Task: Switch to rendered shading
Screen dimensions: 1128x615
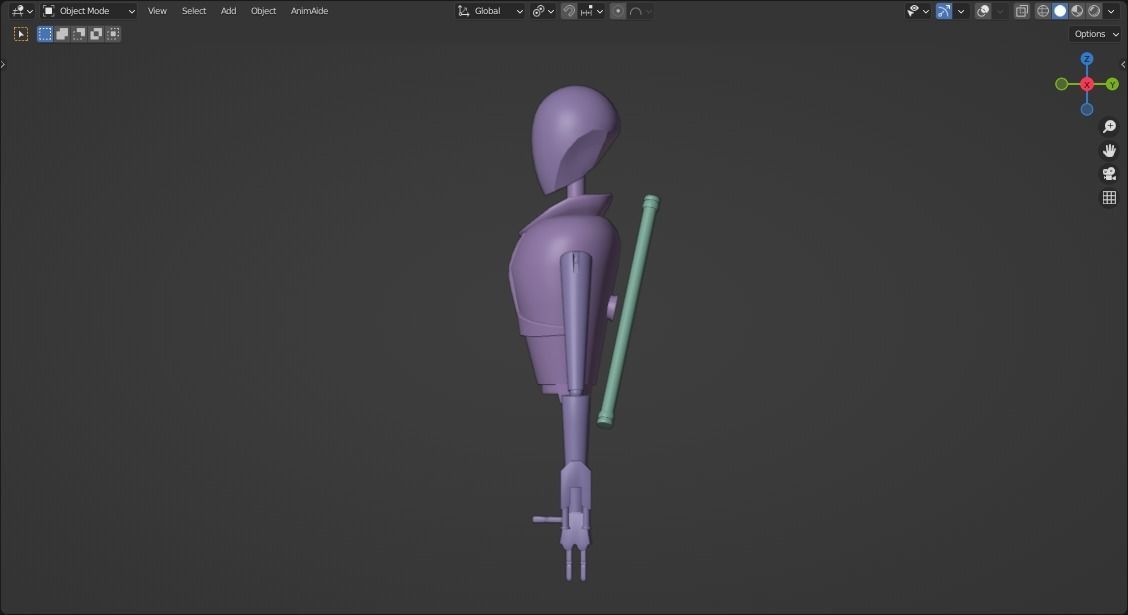Action: 1094,11
